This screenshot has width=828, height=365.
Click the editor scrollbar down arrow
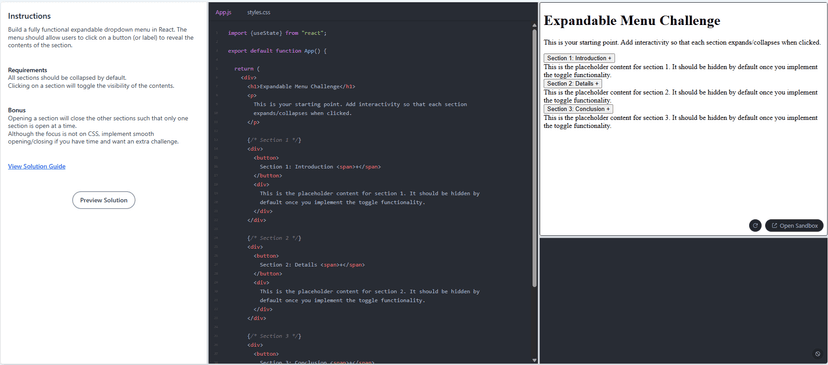[534, 360]
